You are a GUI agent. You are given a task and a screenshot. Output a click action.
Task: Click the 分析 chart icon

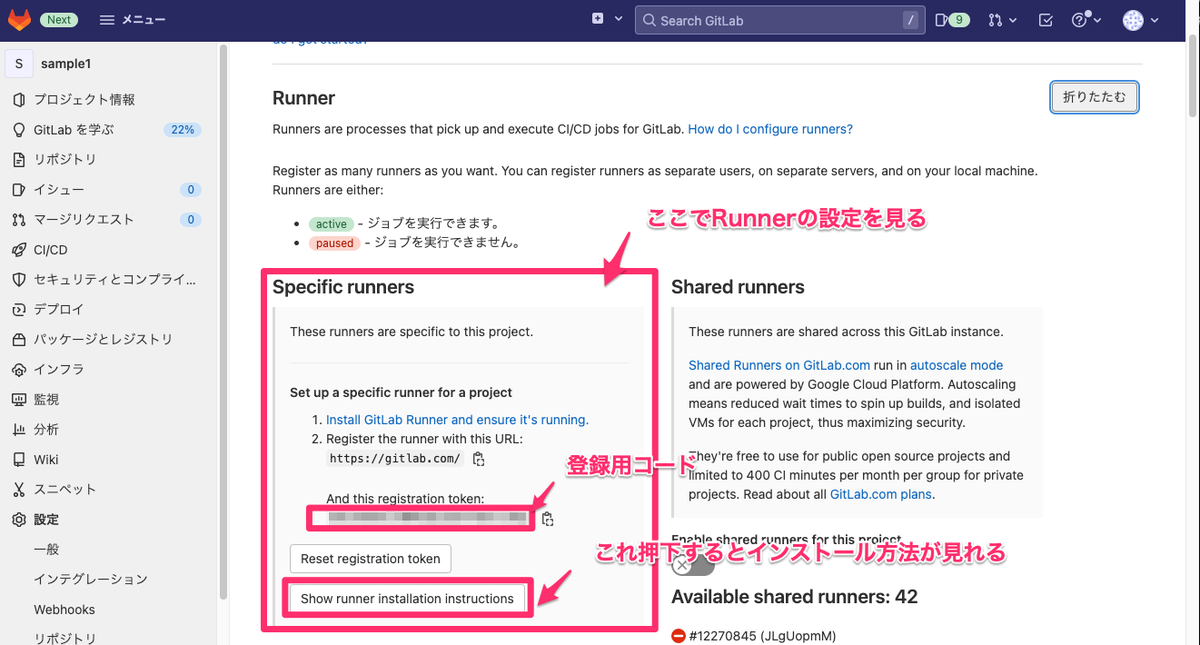coord(18,430)
